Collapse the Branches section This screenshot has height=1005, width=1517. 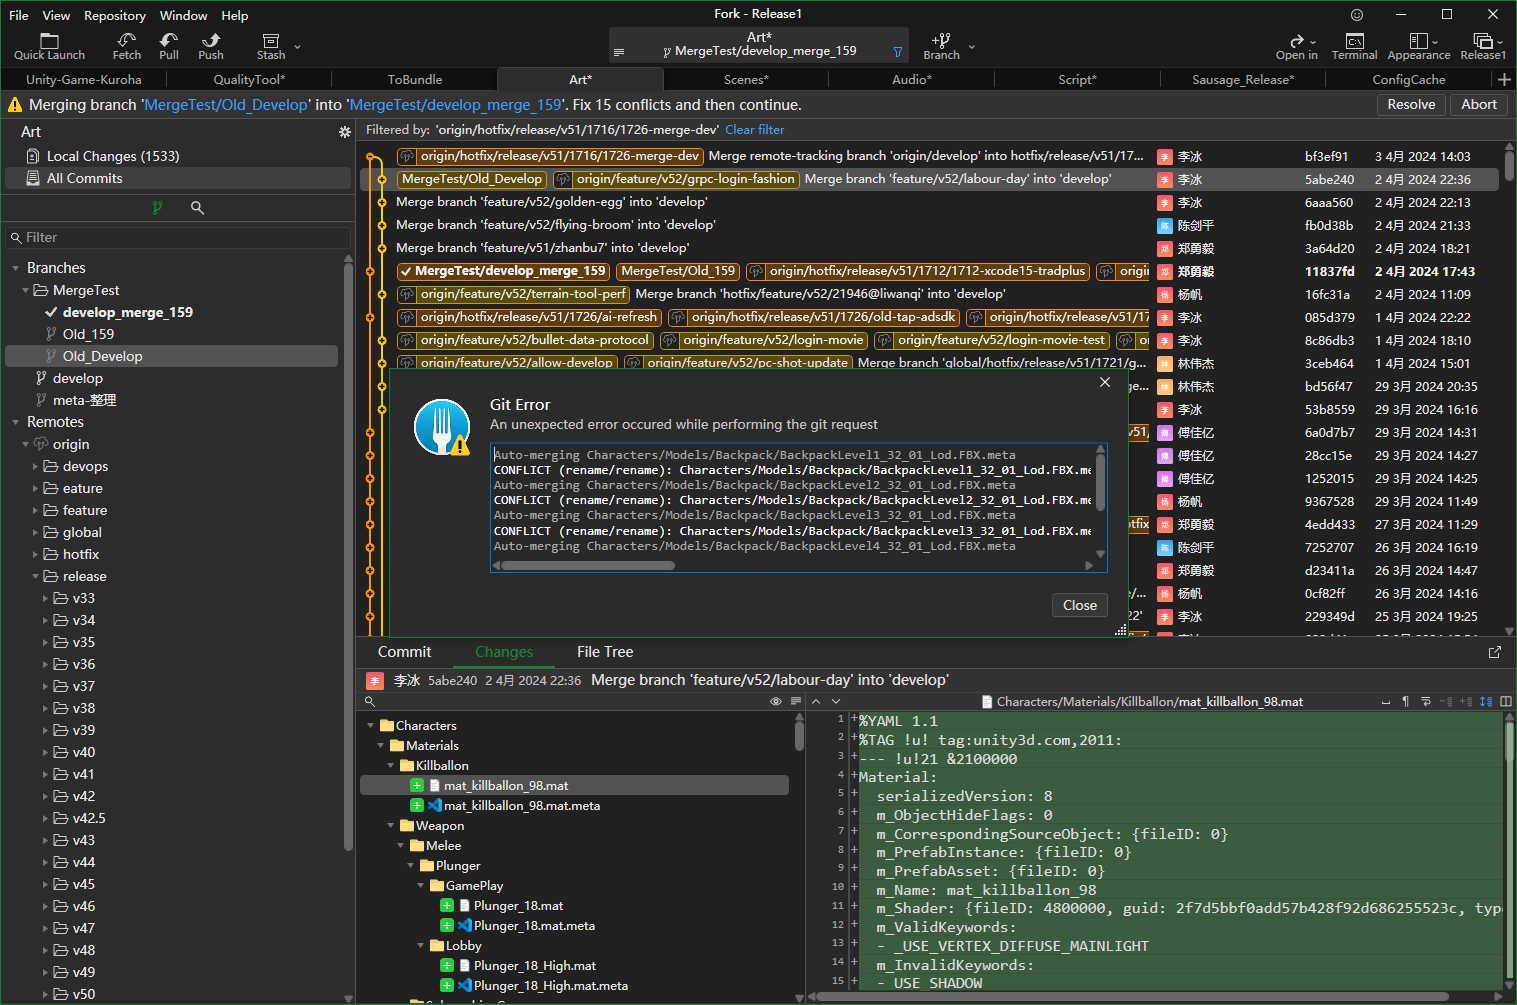tap(16, 268)
